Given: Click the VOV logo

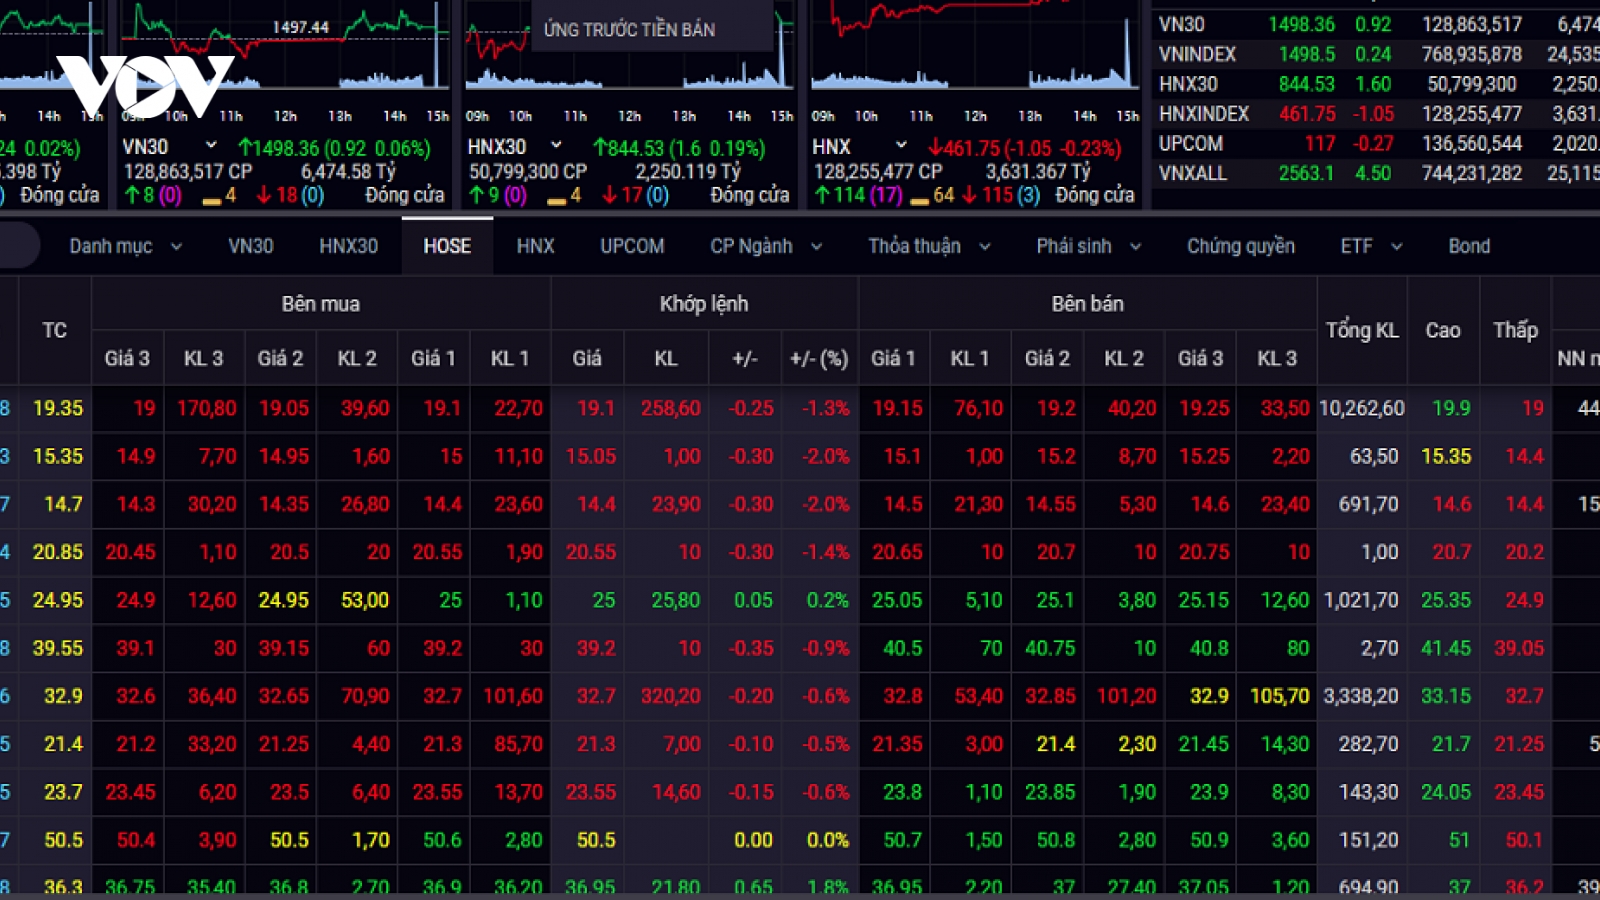Looking at the screenshot, I should (x=145, y=85).
